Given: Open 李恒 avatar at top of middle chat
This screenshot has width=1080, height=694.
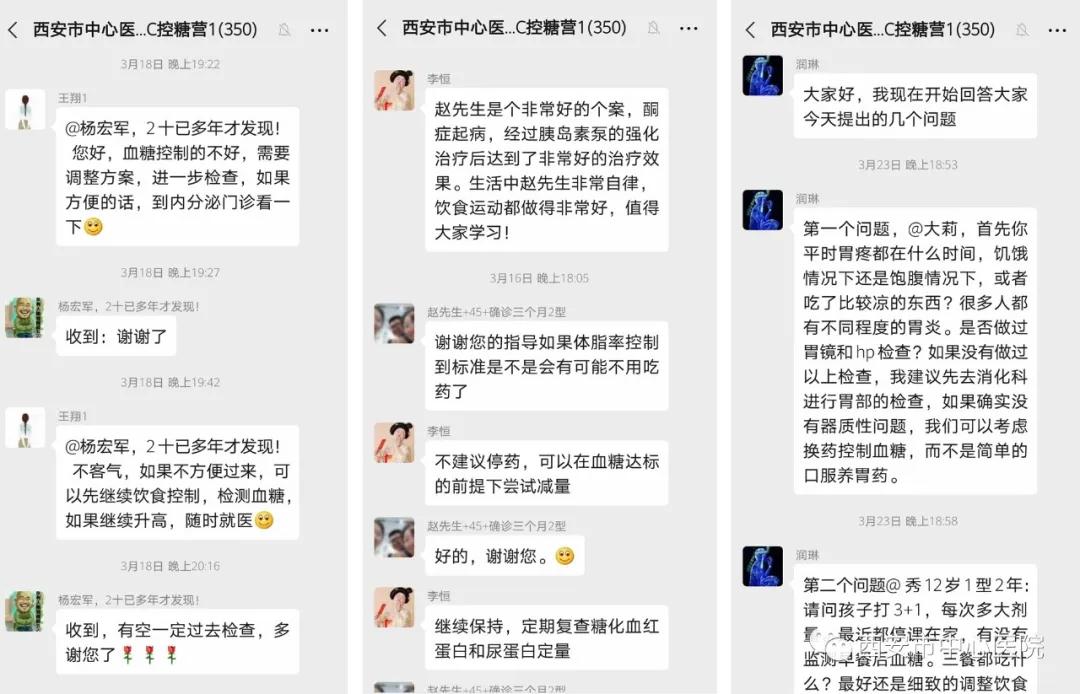Looking at the screenshot, I should click(x=394, y=90).
